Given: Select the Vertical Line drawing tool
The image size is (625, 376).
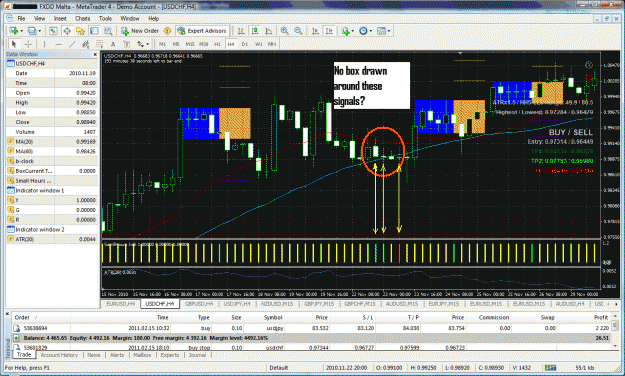Looking at the screenshot, I should tap(44, 44).
